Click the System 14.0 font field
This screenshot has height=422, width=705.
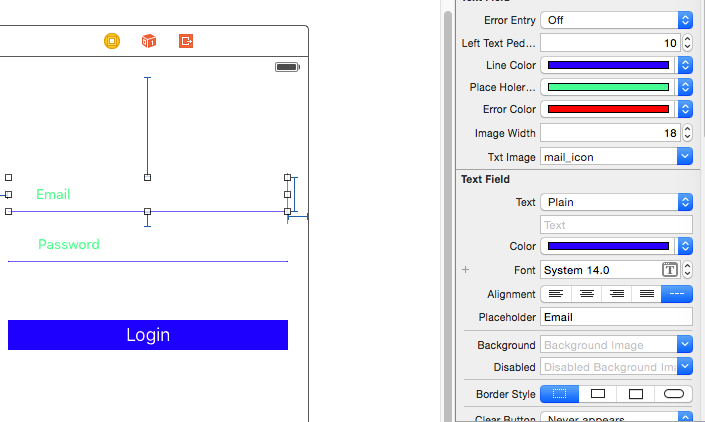(x=610, y=270)
